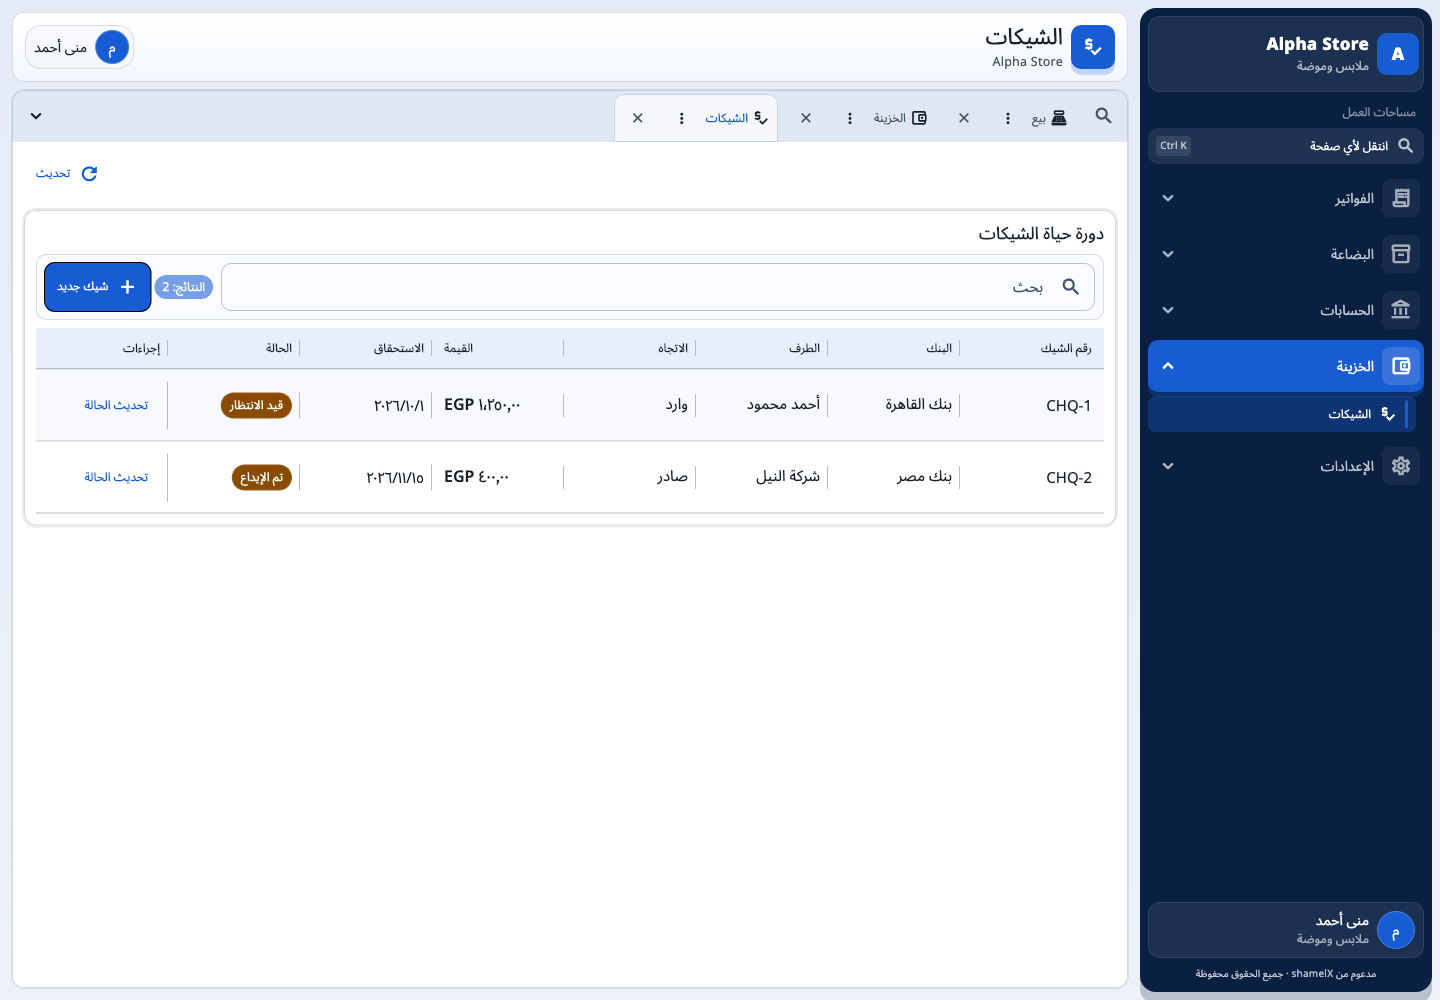Click the رقم الشيك column header
1440x1000 pixels.
pyautogui.click(x=1066, y=348)
